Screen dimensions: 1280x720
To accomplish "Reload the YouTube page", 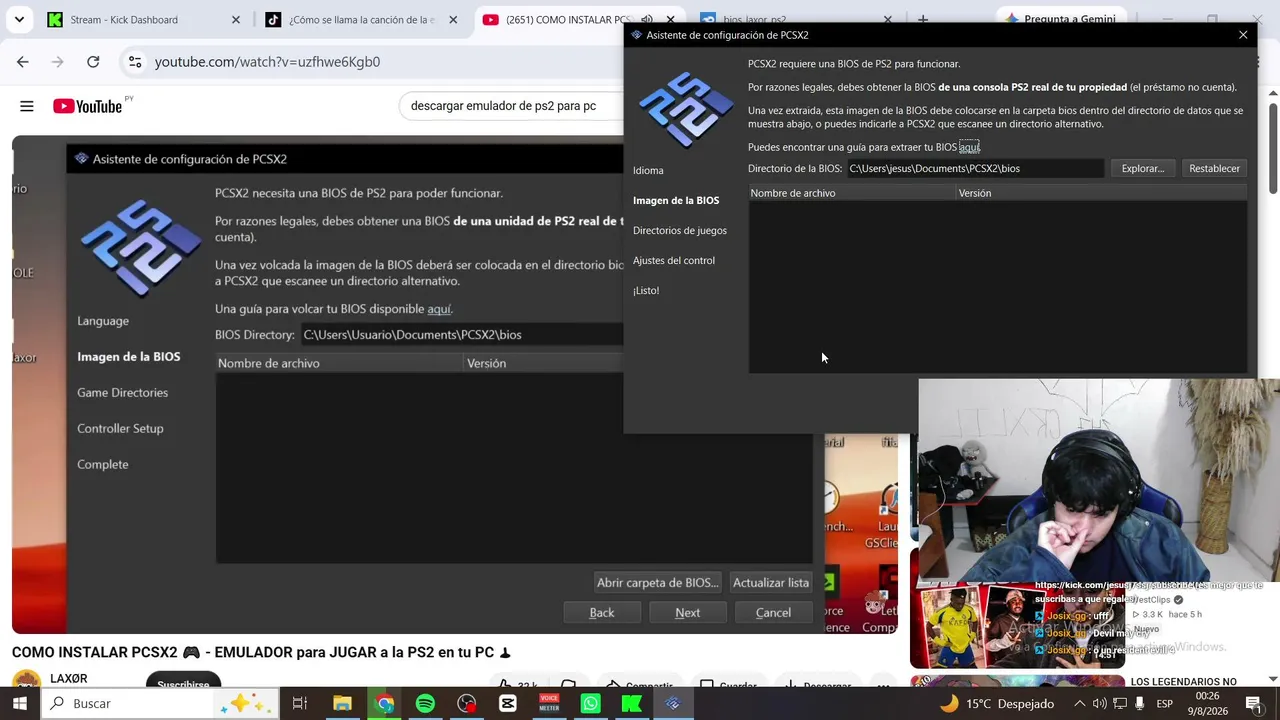I will pos(93,62).
